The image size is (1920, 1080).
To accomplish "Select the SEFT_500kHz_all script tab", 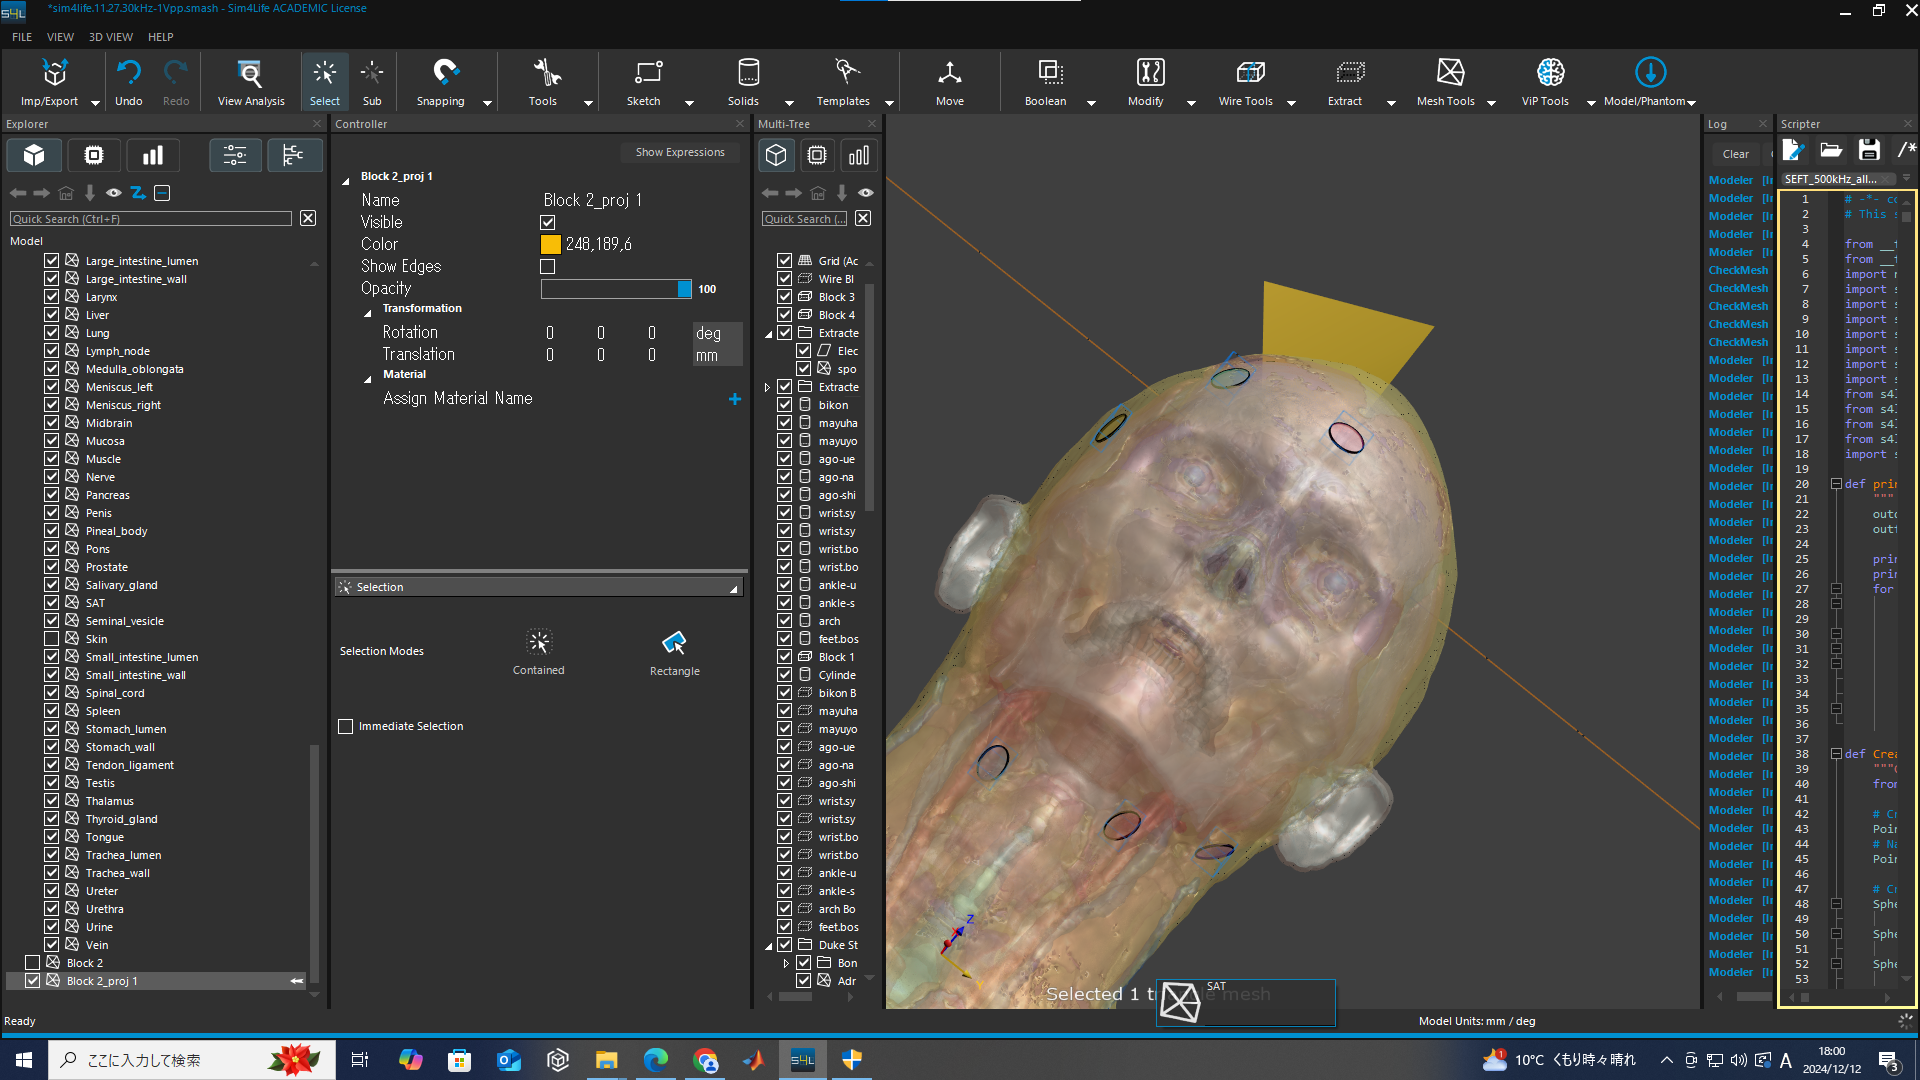I will pyautogui.click(x=1839, y=179).
